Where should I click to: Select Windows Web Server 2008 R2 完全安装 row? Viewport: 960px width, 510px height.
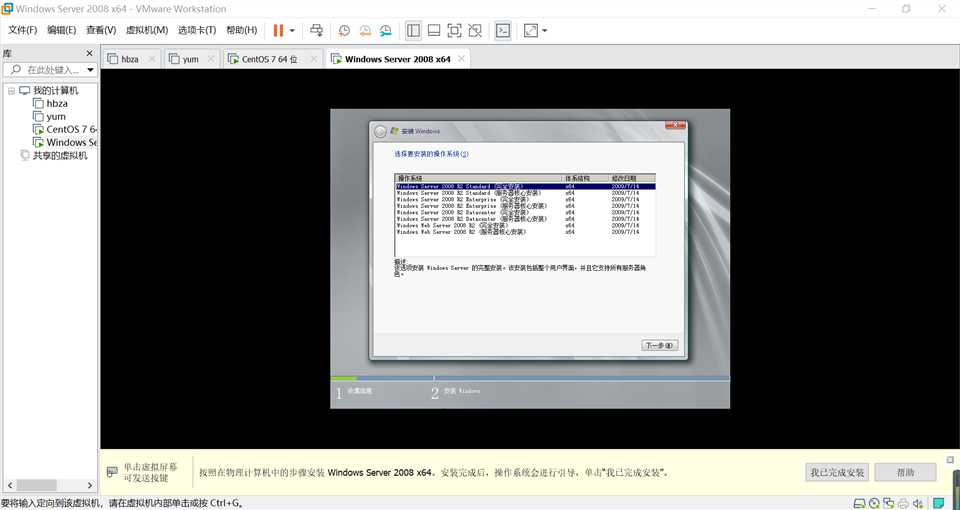point(525,225)
